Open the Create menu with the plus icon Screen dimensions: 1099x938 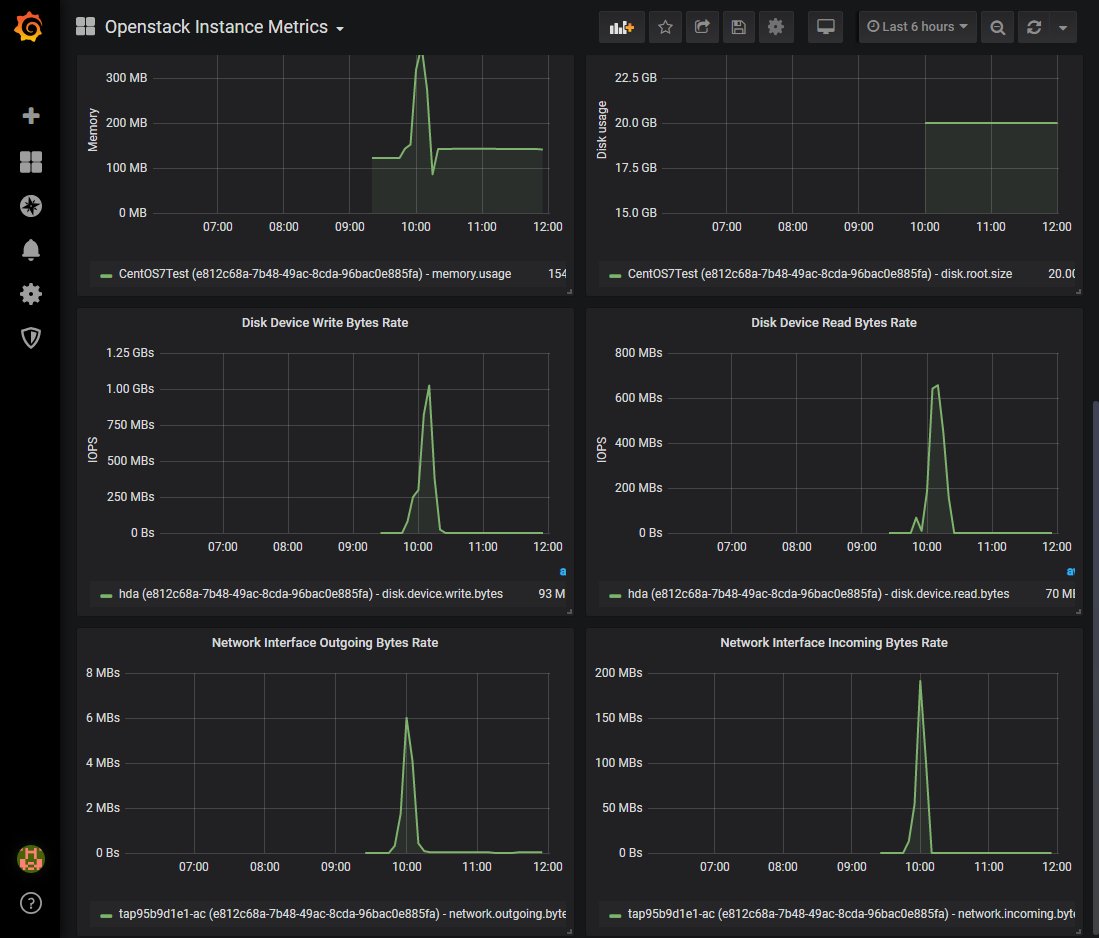(x=30, y=116)
